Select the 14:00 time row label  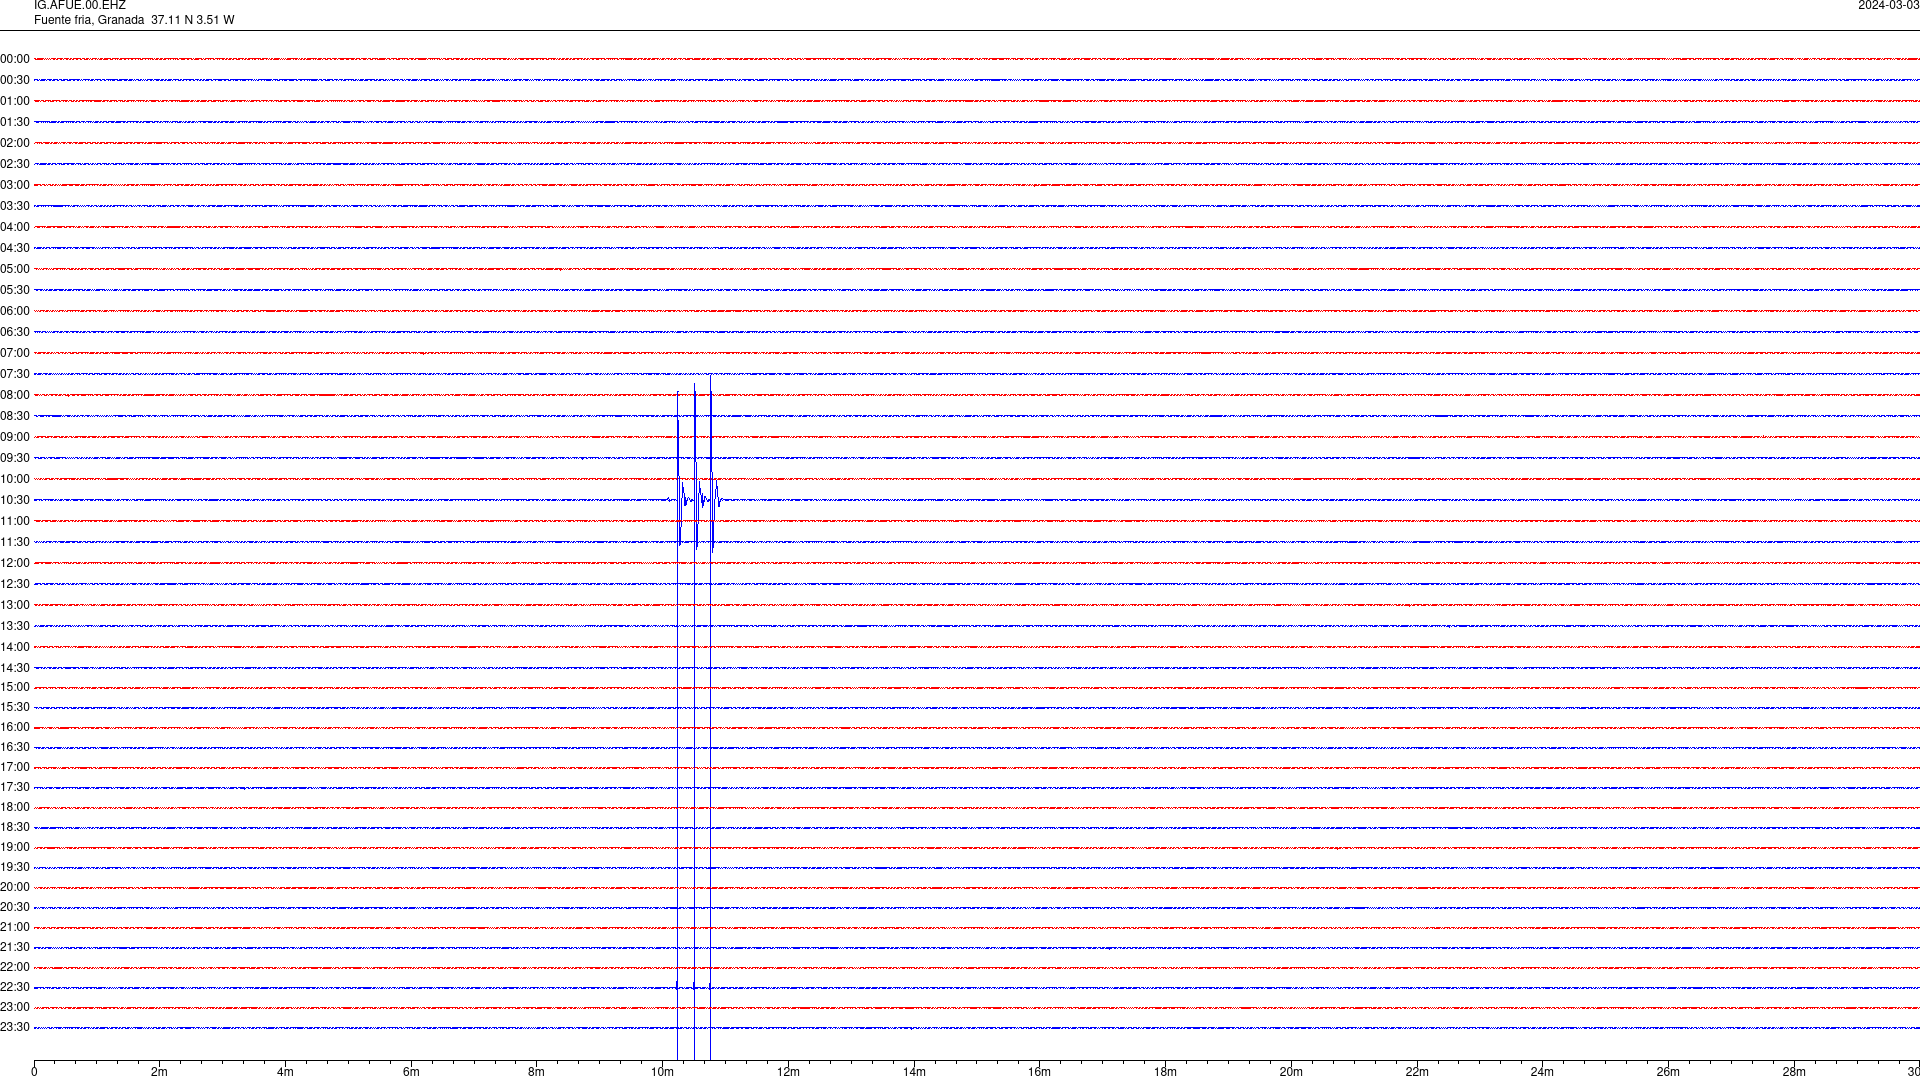coord(15,647)
